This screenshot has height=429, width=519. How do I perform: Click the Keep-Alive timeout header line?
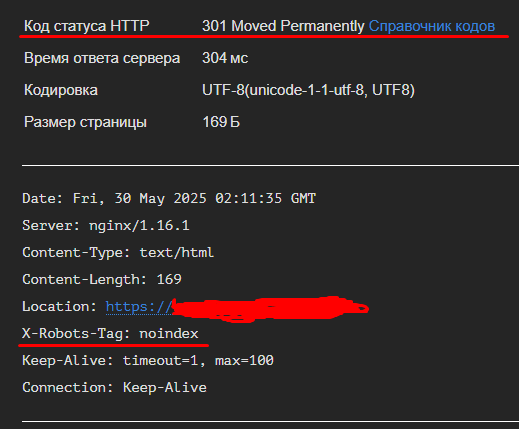148,361
